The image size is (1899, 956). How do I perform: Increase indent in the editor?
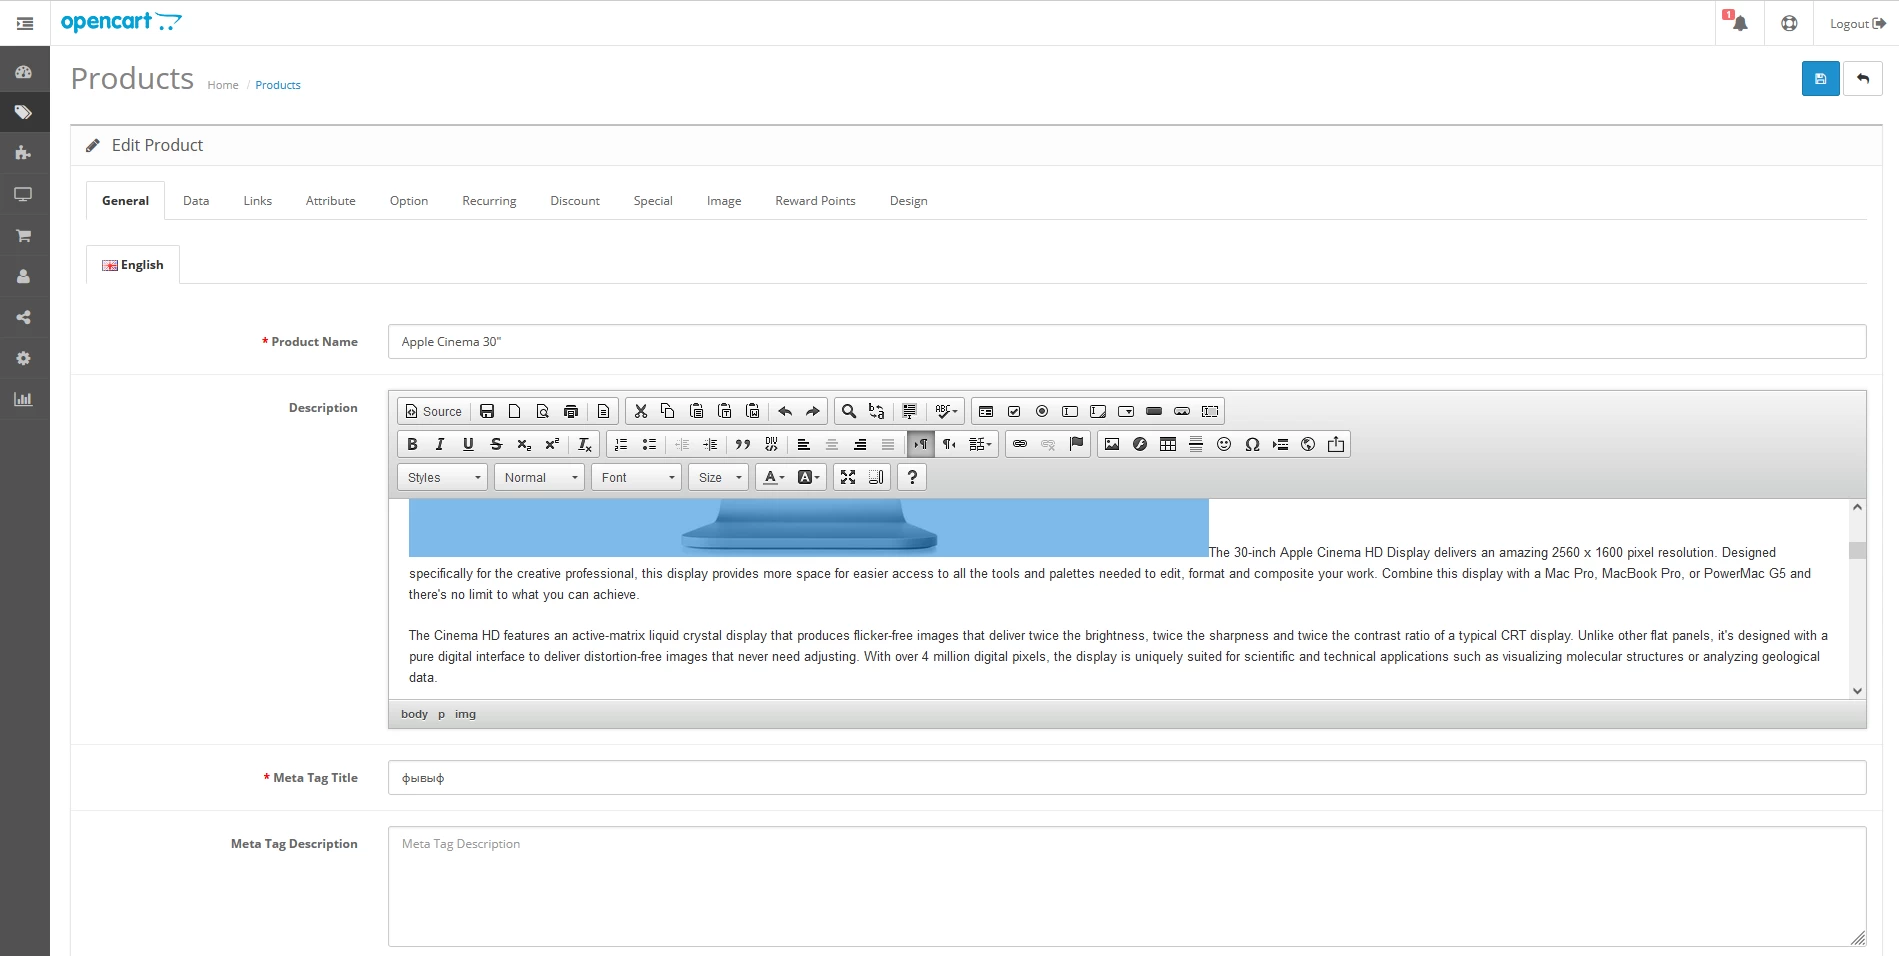(x=710, y=444)
